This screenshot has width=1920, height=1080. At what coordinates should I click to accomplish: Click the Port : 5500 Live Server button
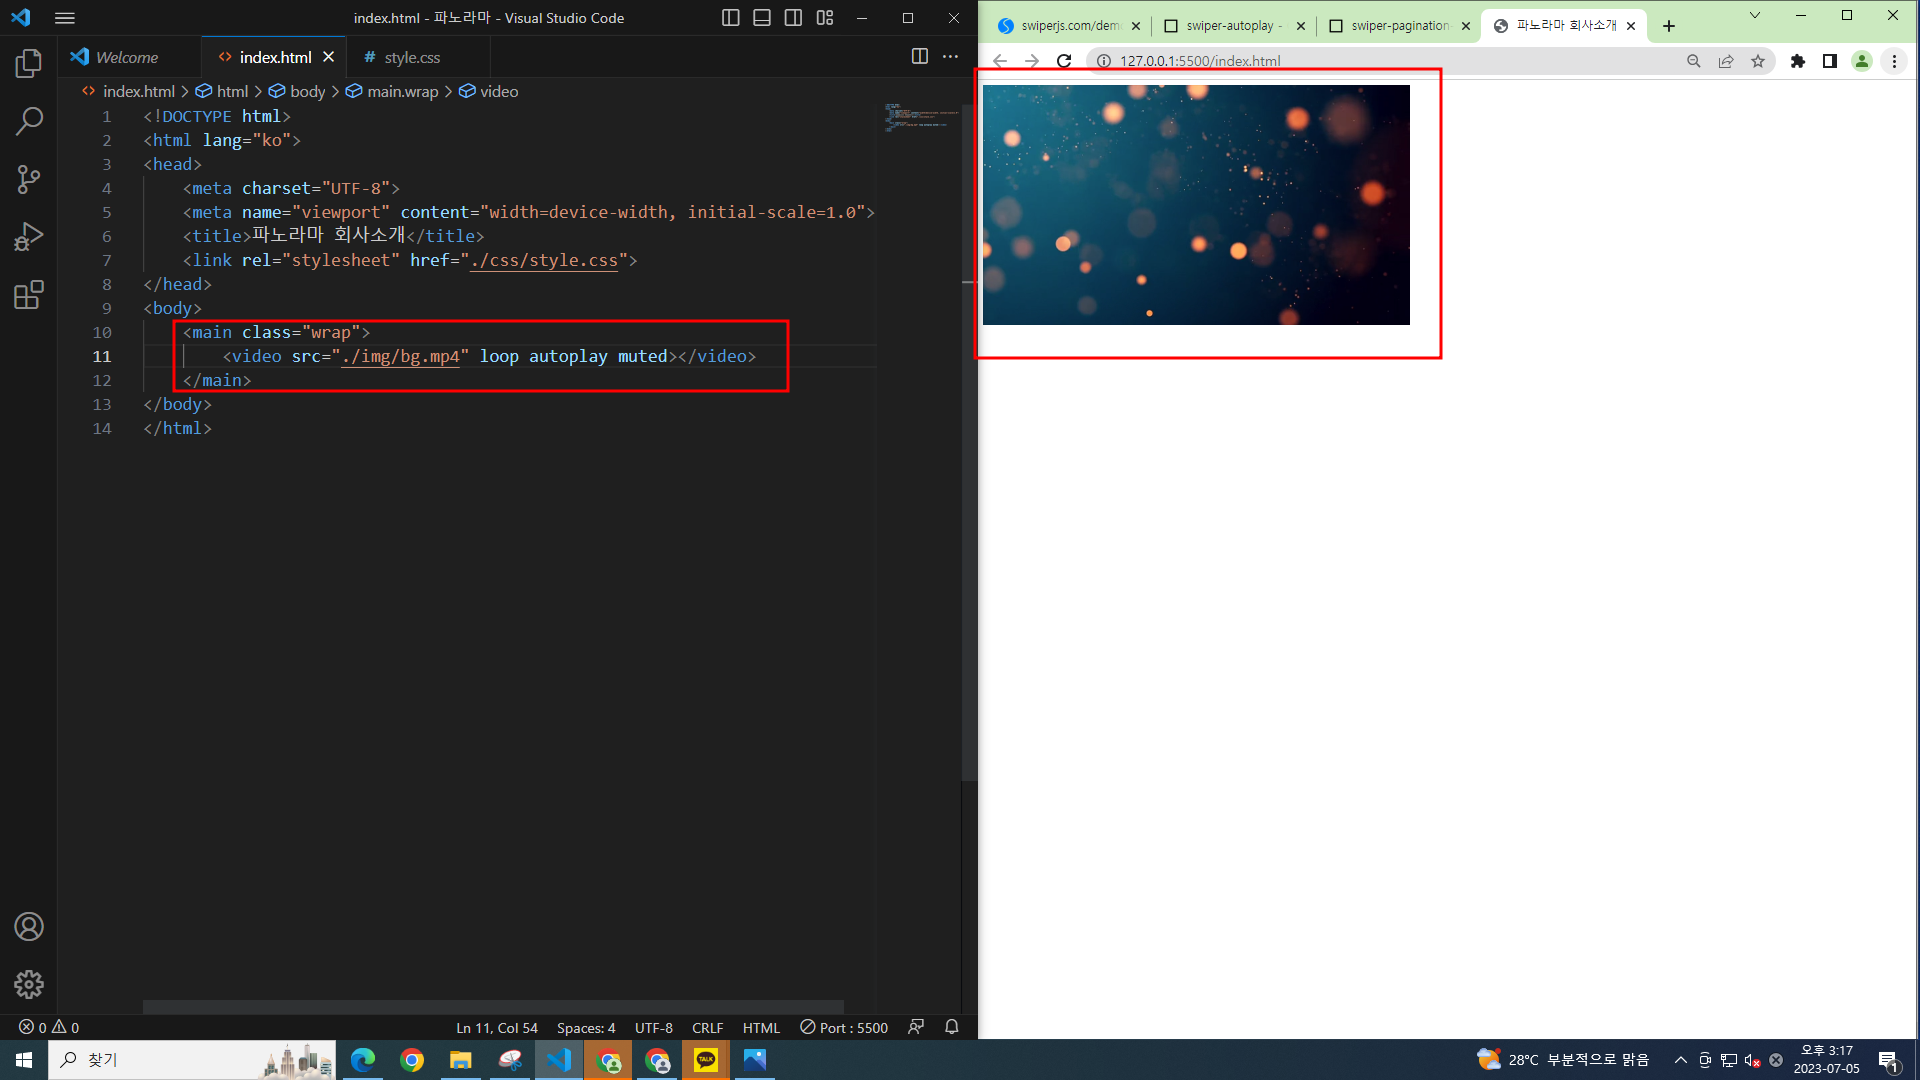(844, 1028)
